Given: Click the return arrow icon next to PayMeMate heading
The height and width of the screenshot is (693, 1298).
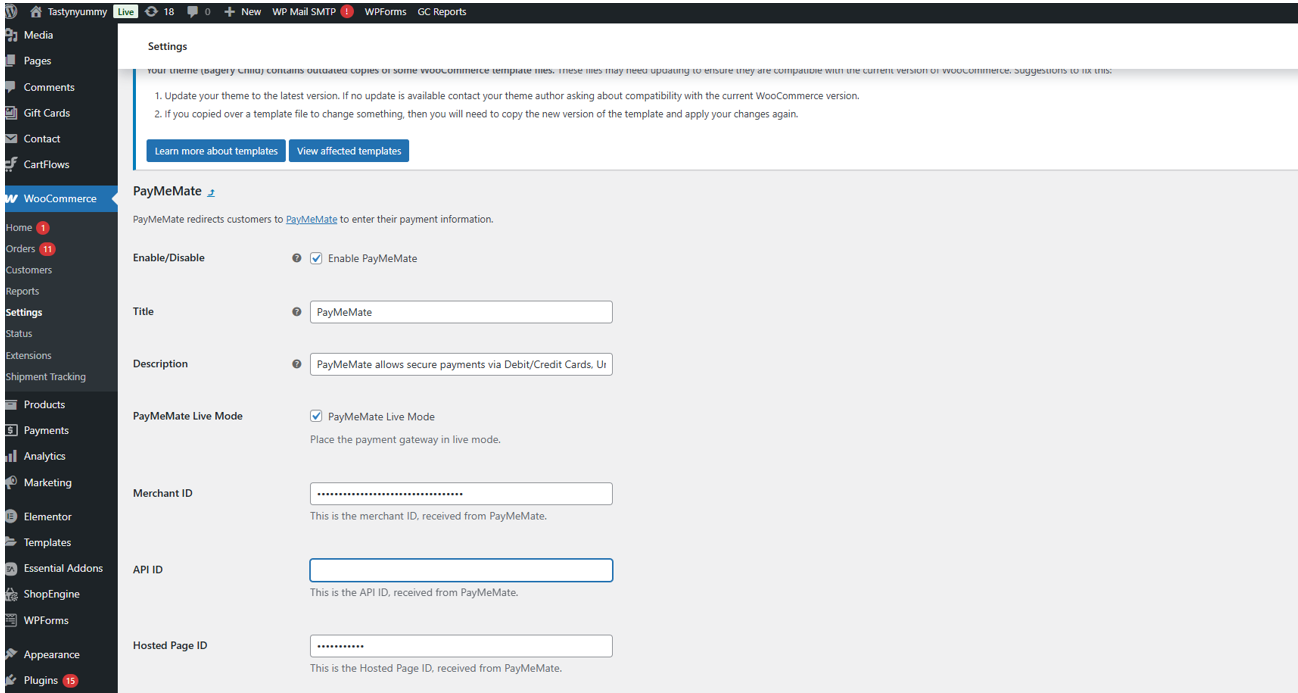Looking at the screenshot, I should 210,192.
